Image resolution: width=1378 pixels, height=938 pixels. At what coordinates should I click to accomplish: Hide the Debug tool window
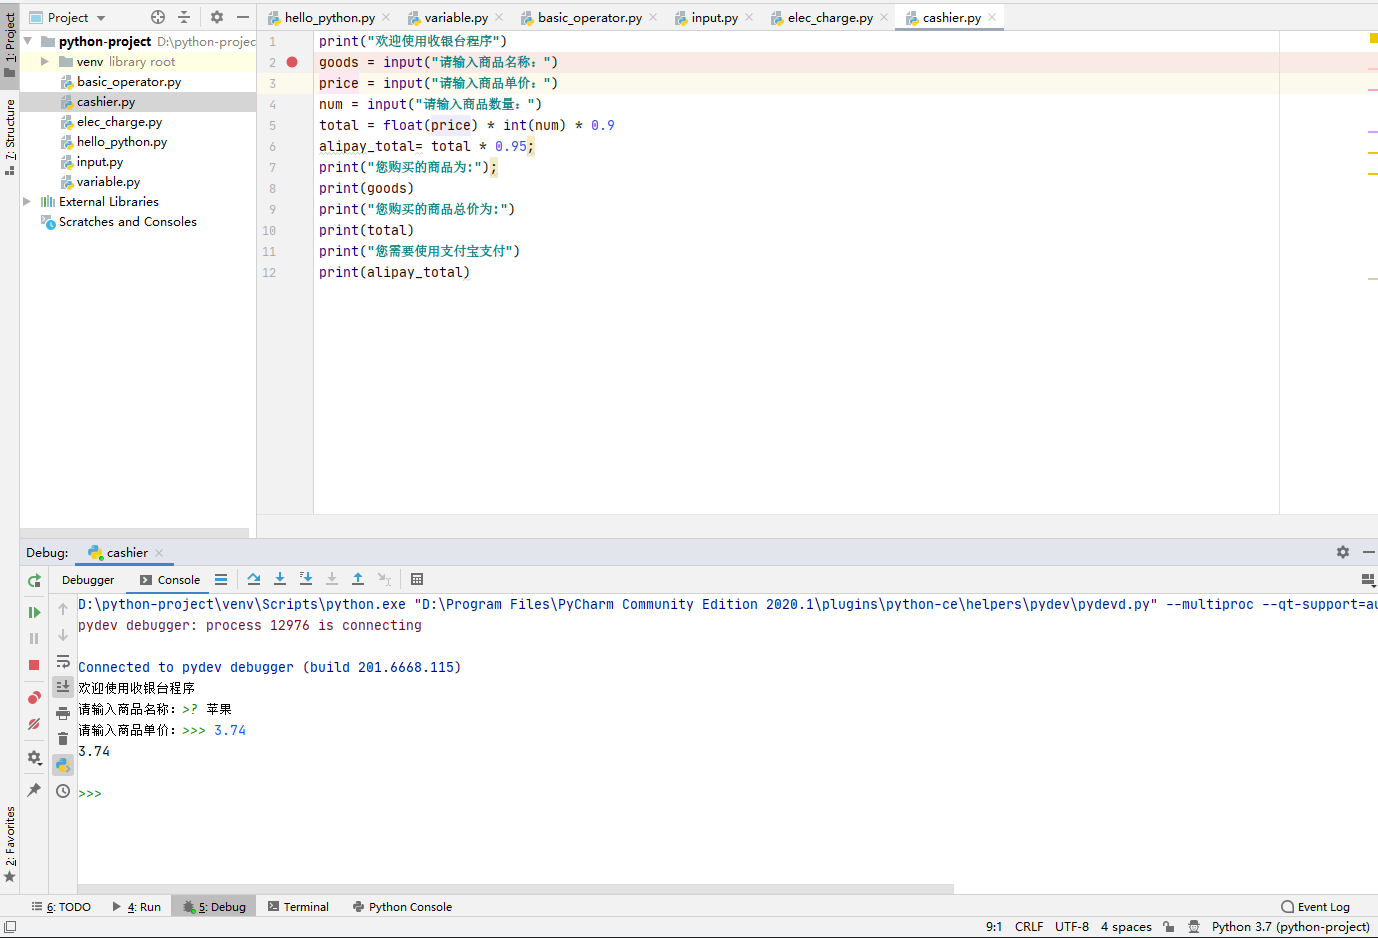1369,552
